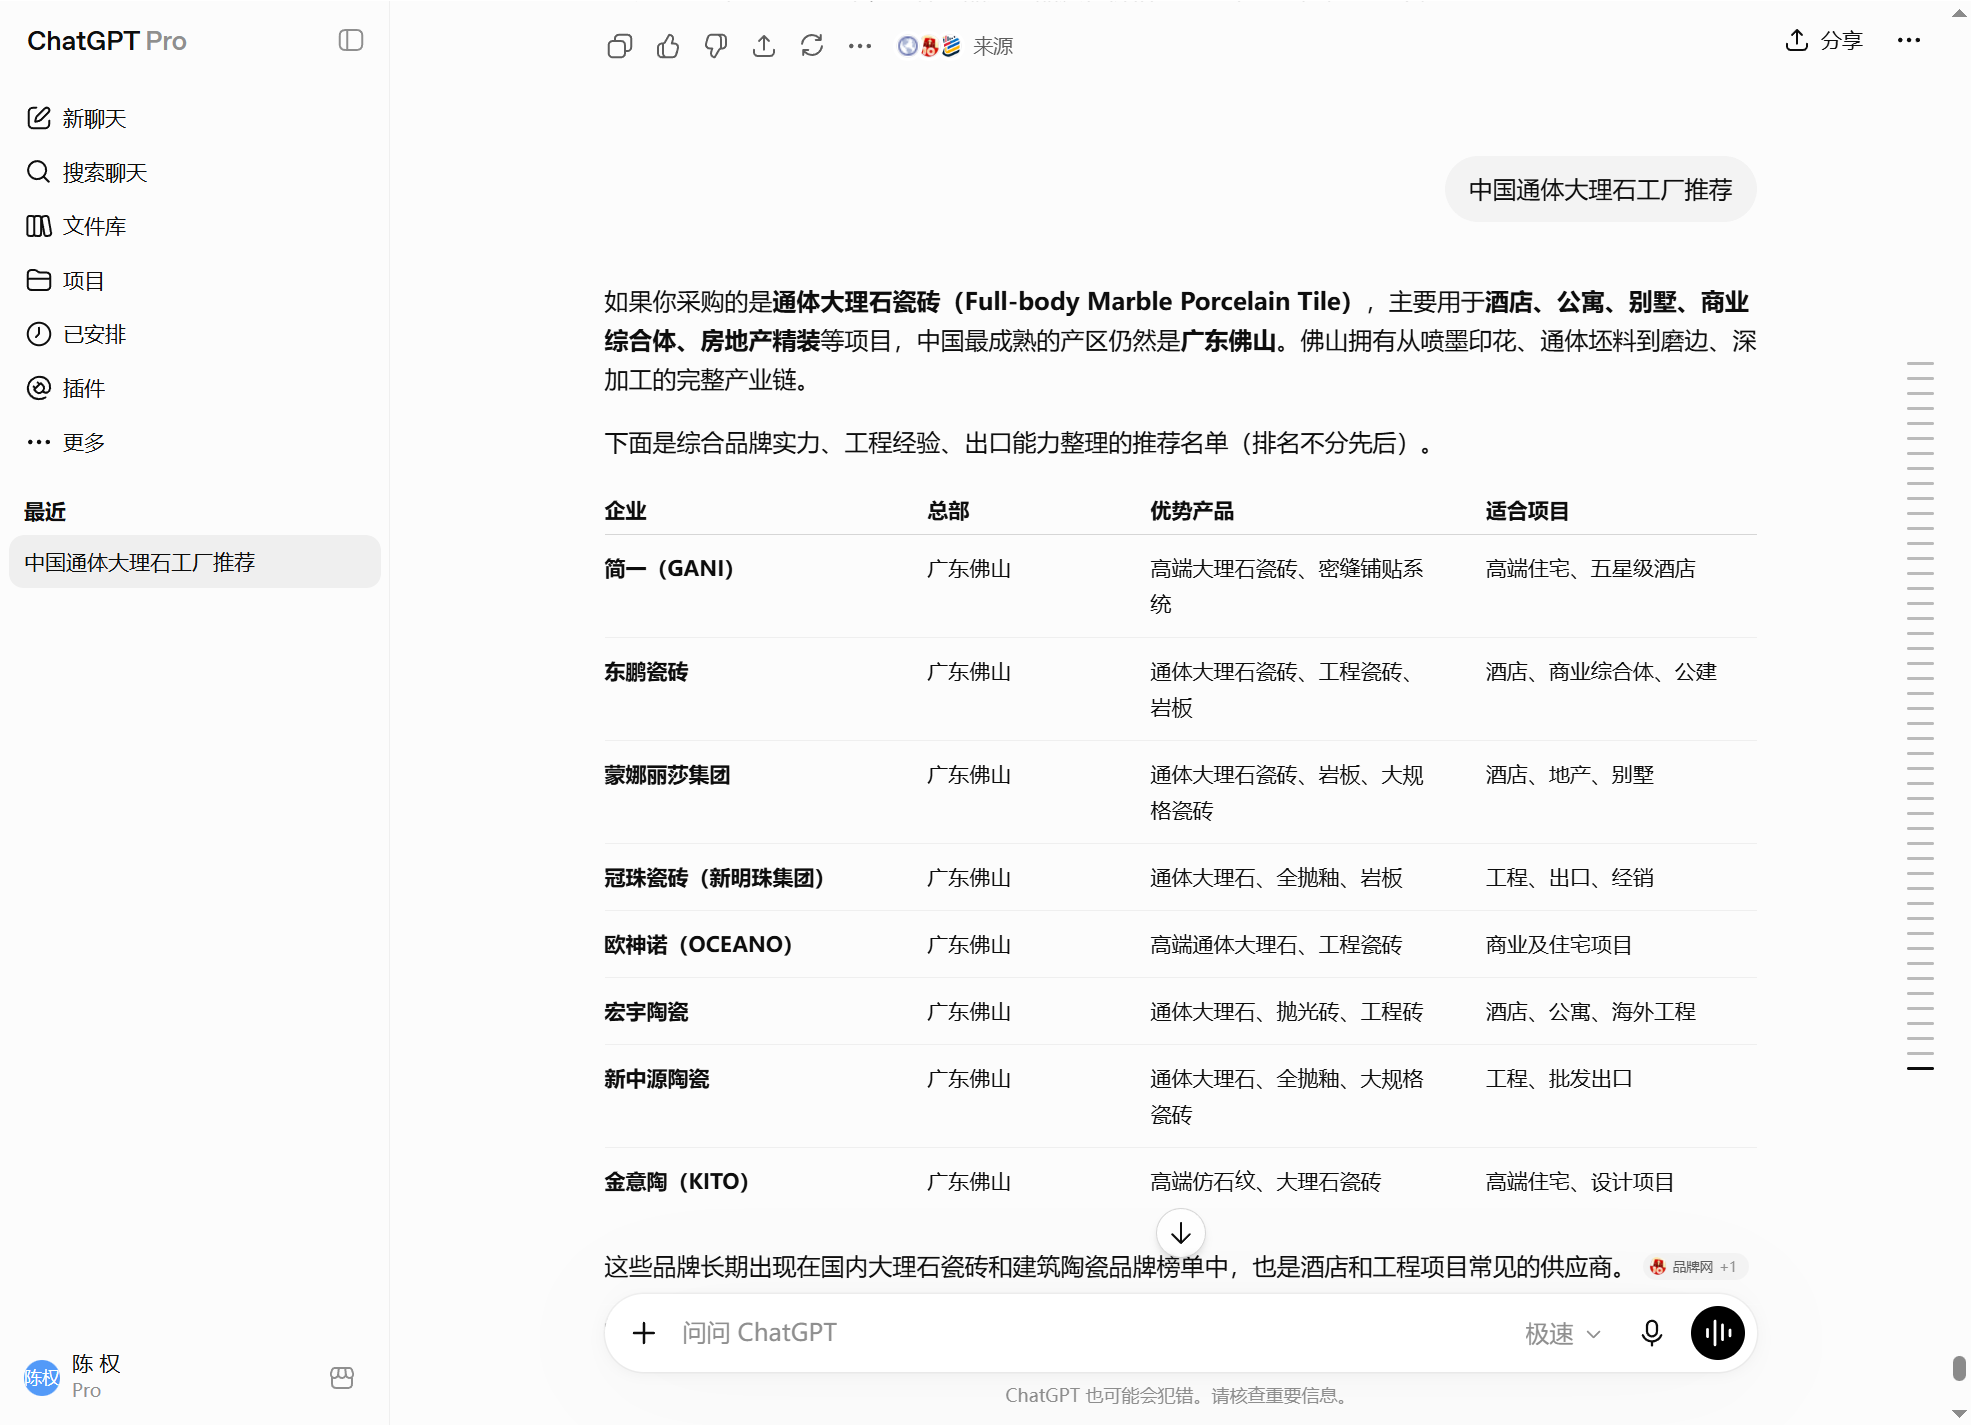Start voice mode with the black waveform button
The image size is (1971, 1425).
pos(1718,1333)
